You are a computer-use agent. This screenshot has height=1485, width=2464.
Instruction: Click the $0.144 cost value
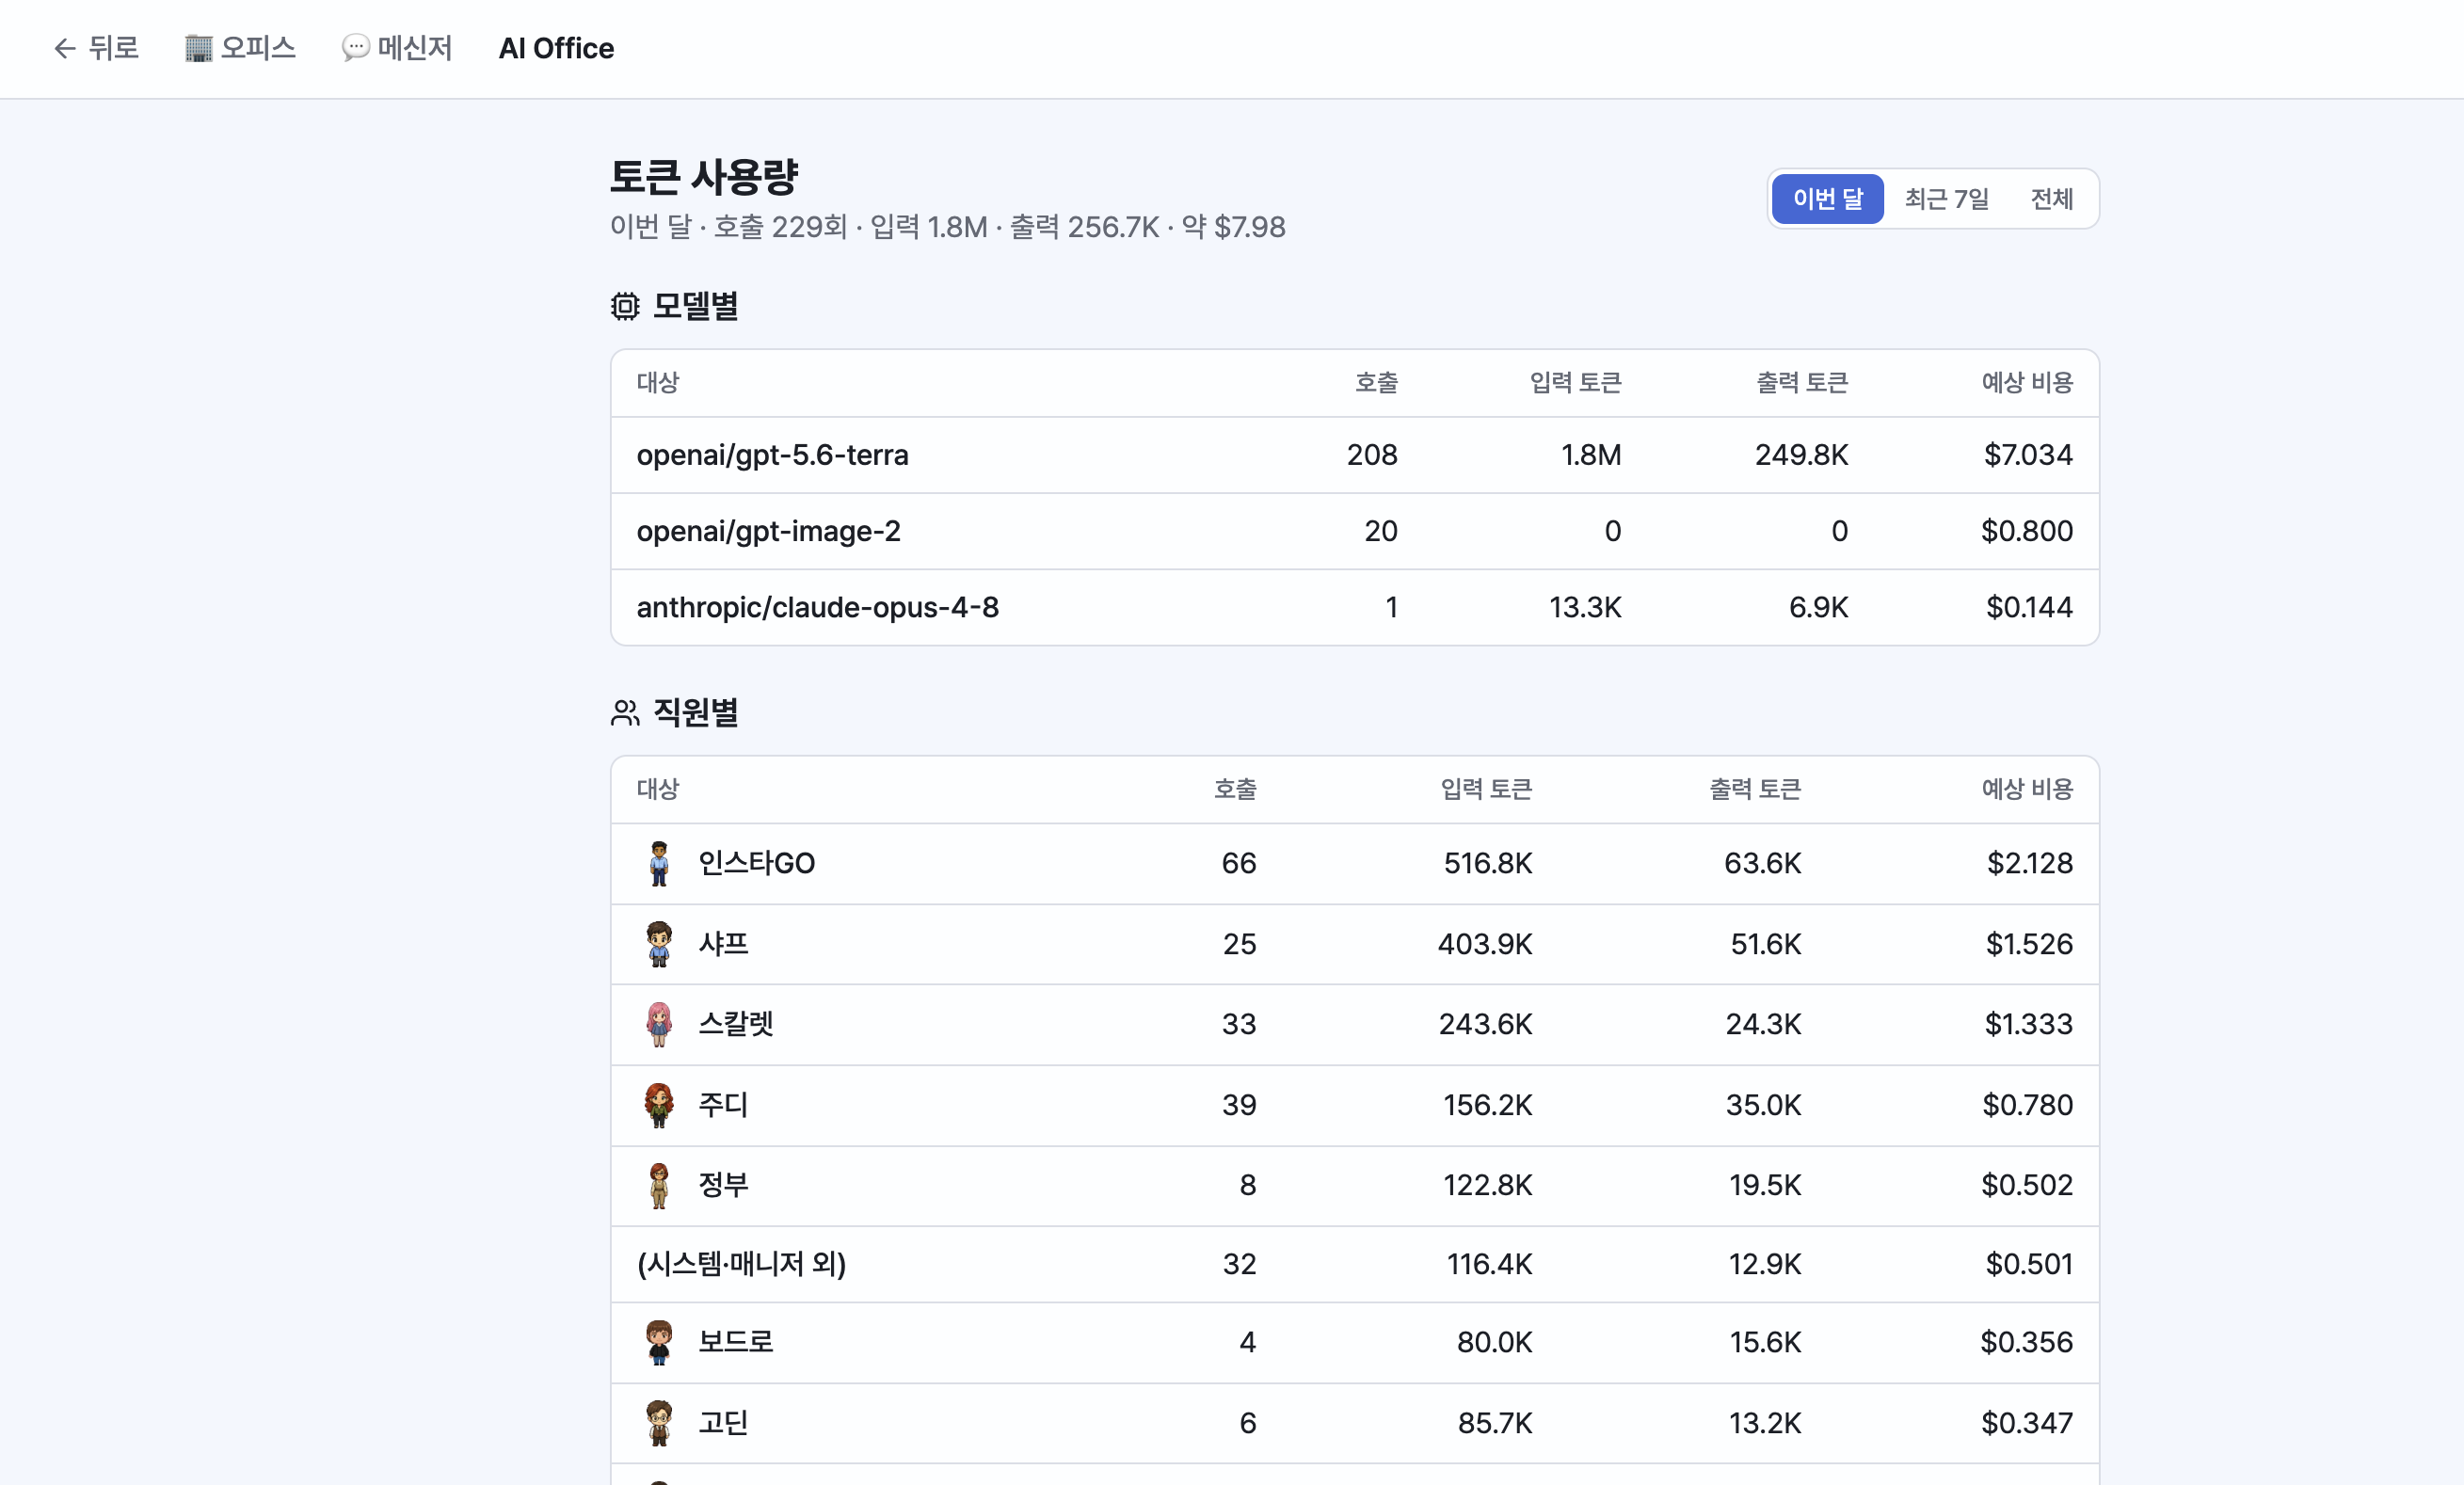pos(2030,607)
